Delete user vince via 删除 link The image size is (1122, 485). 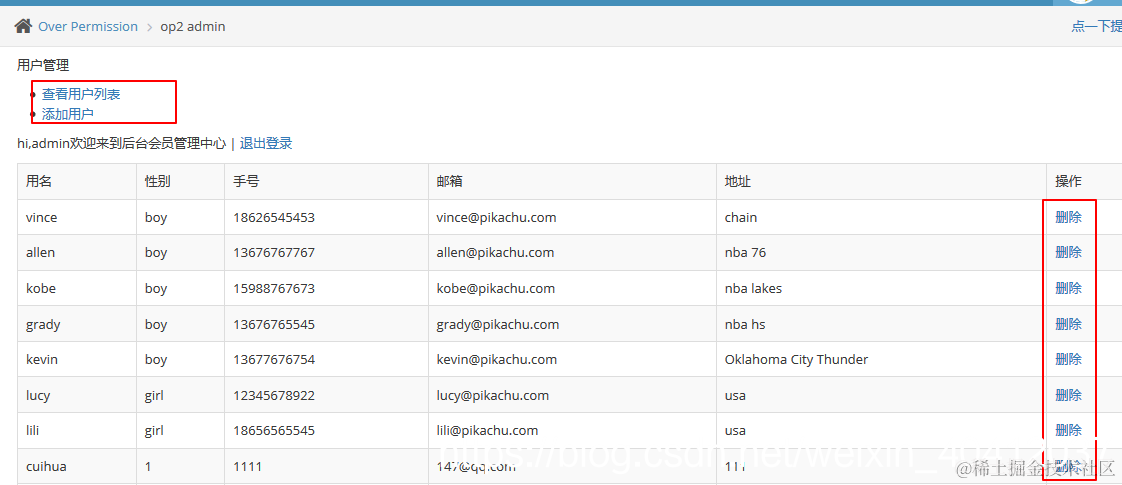tap(1068, 217)
